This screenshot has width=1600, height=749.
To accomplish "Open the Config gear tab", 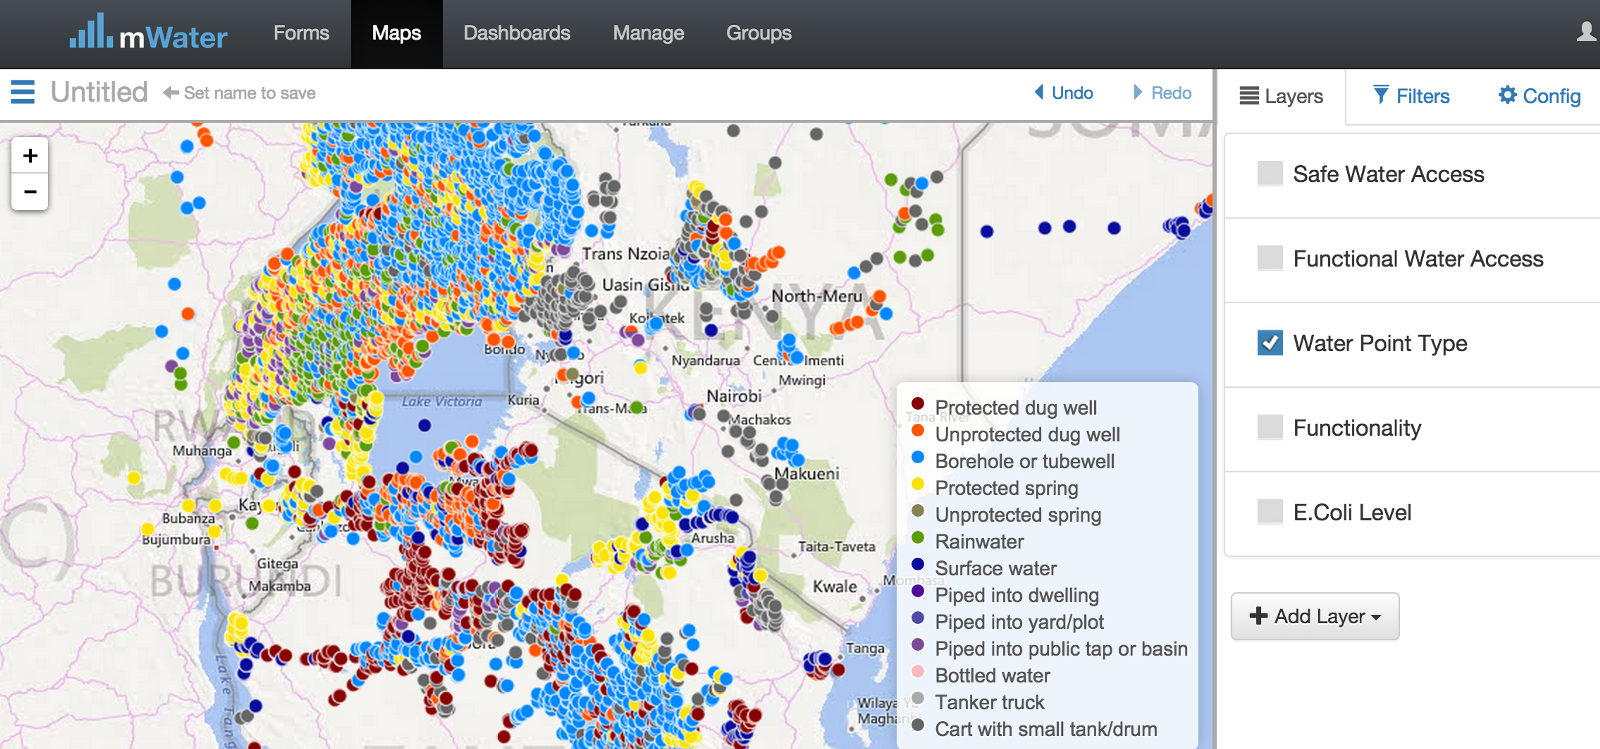I will [x=1539, y=96].
